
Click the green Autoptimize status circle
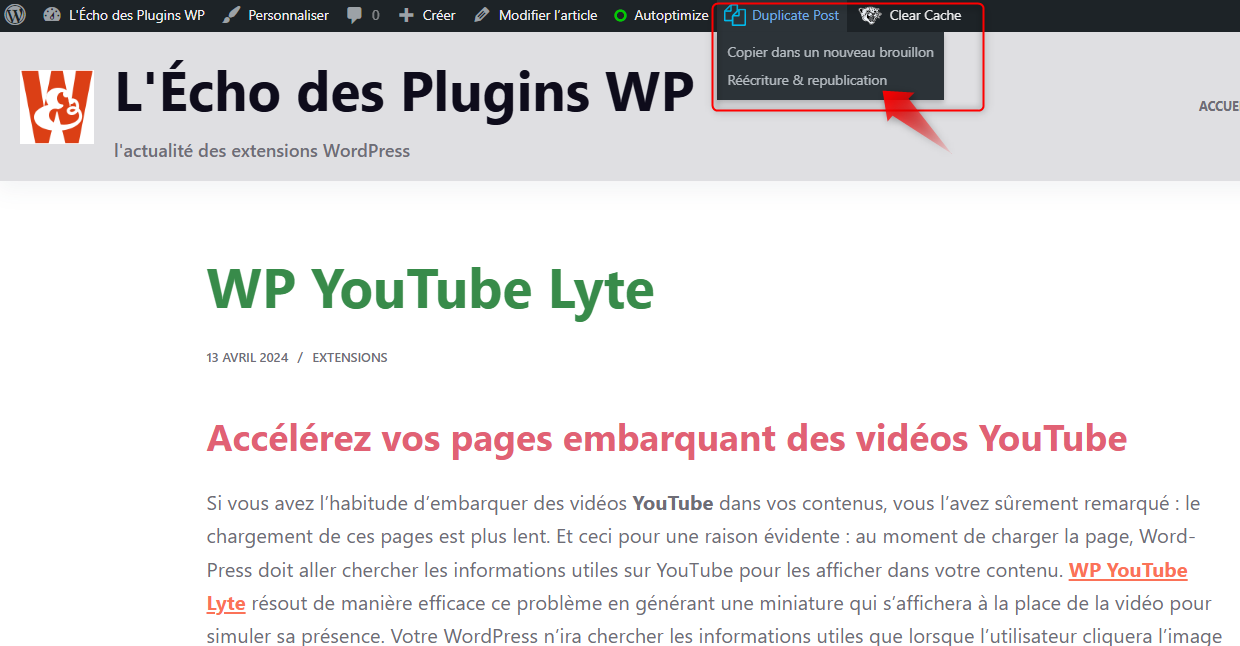tap(620, 16)
